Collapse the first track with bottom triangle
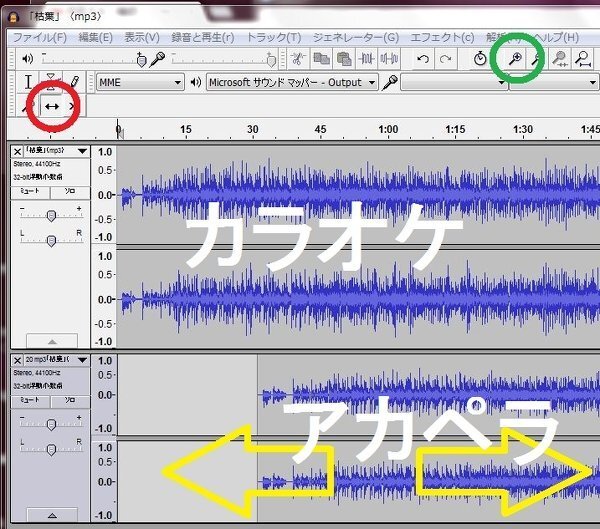Viewport: 600px width, 529px height. 52,341
